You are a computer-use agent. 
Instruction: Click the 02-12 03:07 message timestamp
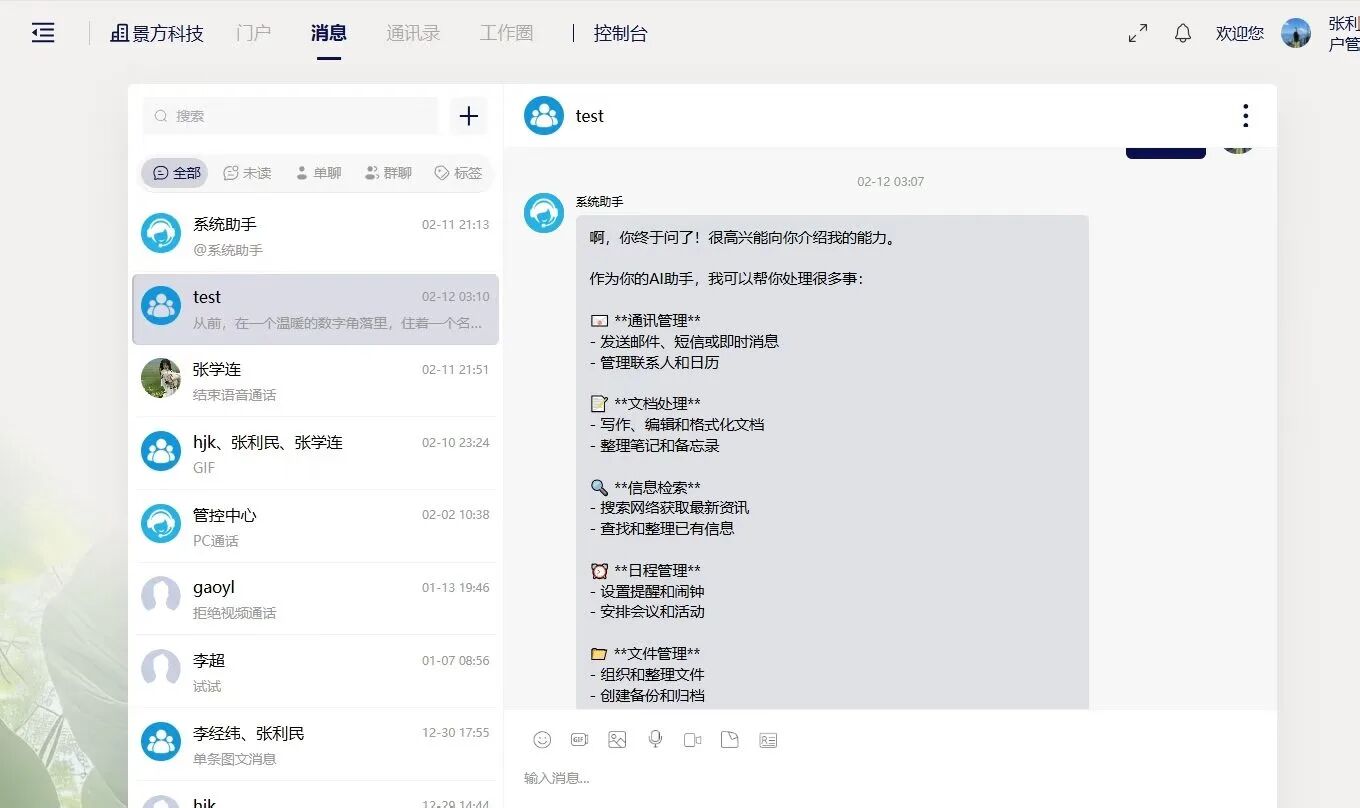click(890, 182)
